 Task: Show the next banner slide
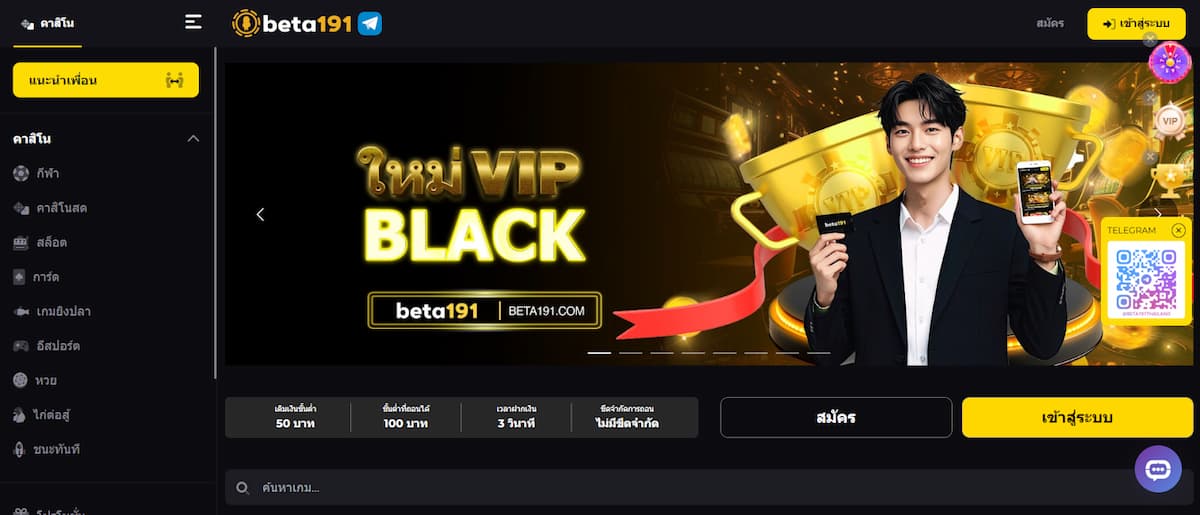tap(1158, 214)
